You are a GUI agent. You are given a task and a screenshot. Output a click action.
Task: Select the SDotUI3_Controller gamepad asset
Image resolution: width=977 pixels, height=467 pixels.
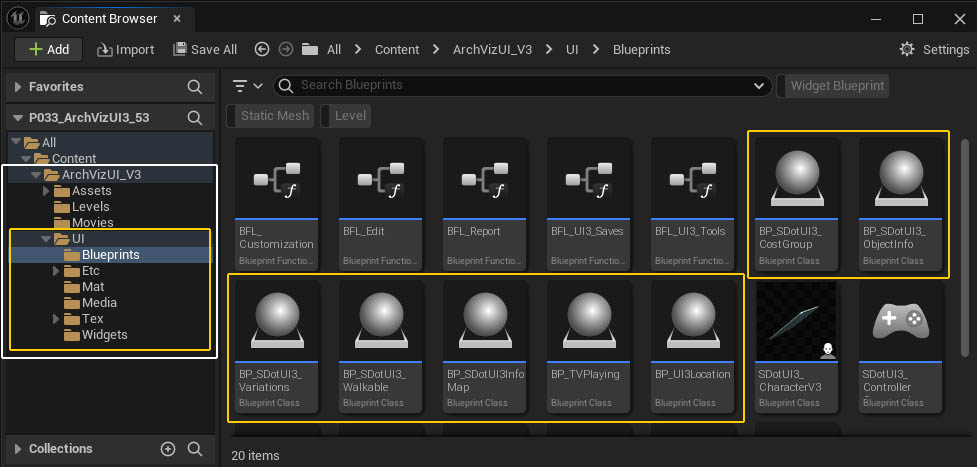[x=901, y=347]
